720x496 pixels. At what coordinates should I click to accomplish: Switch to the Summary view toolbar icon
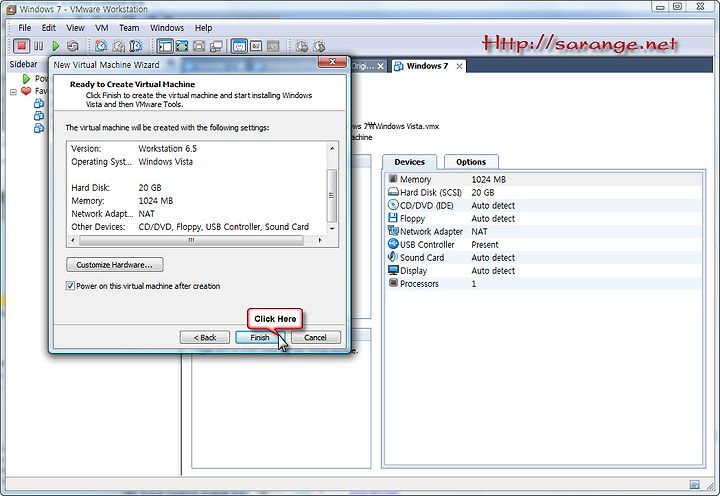point(239,46)
